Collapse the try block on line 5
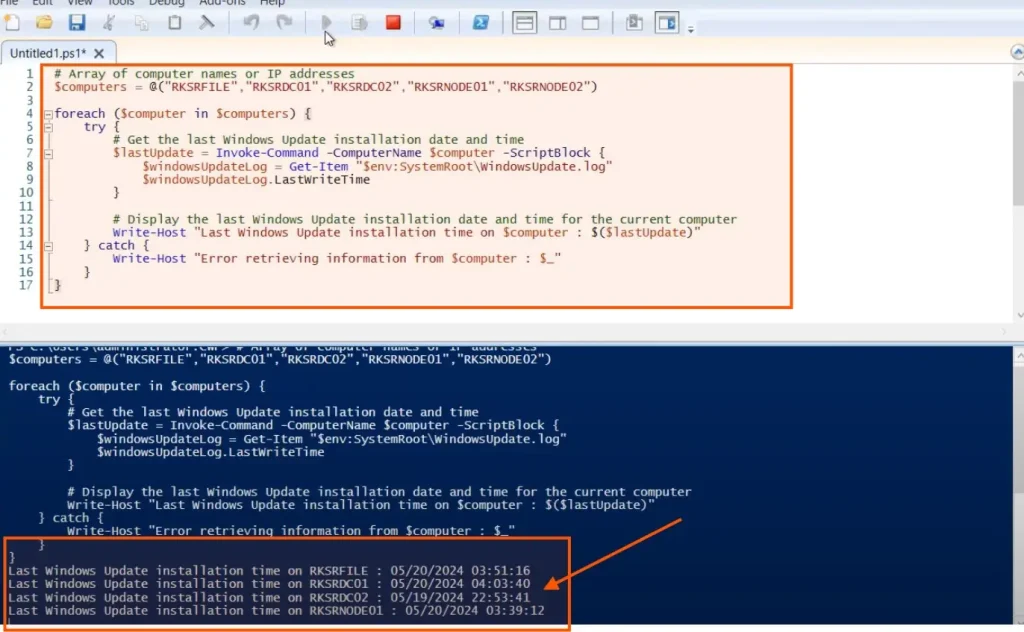This screenshot has height=632, width=1024. click(x=48, y=127)
